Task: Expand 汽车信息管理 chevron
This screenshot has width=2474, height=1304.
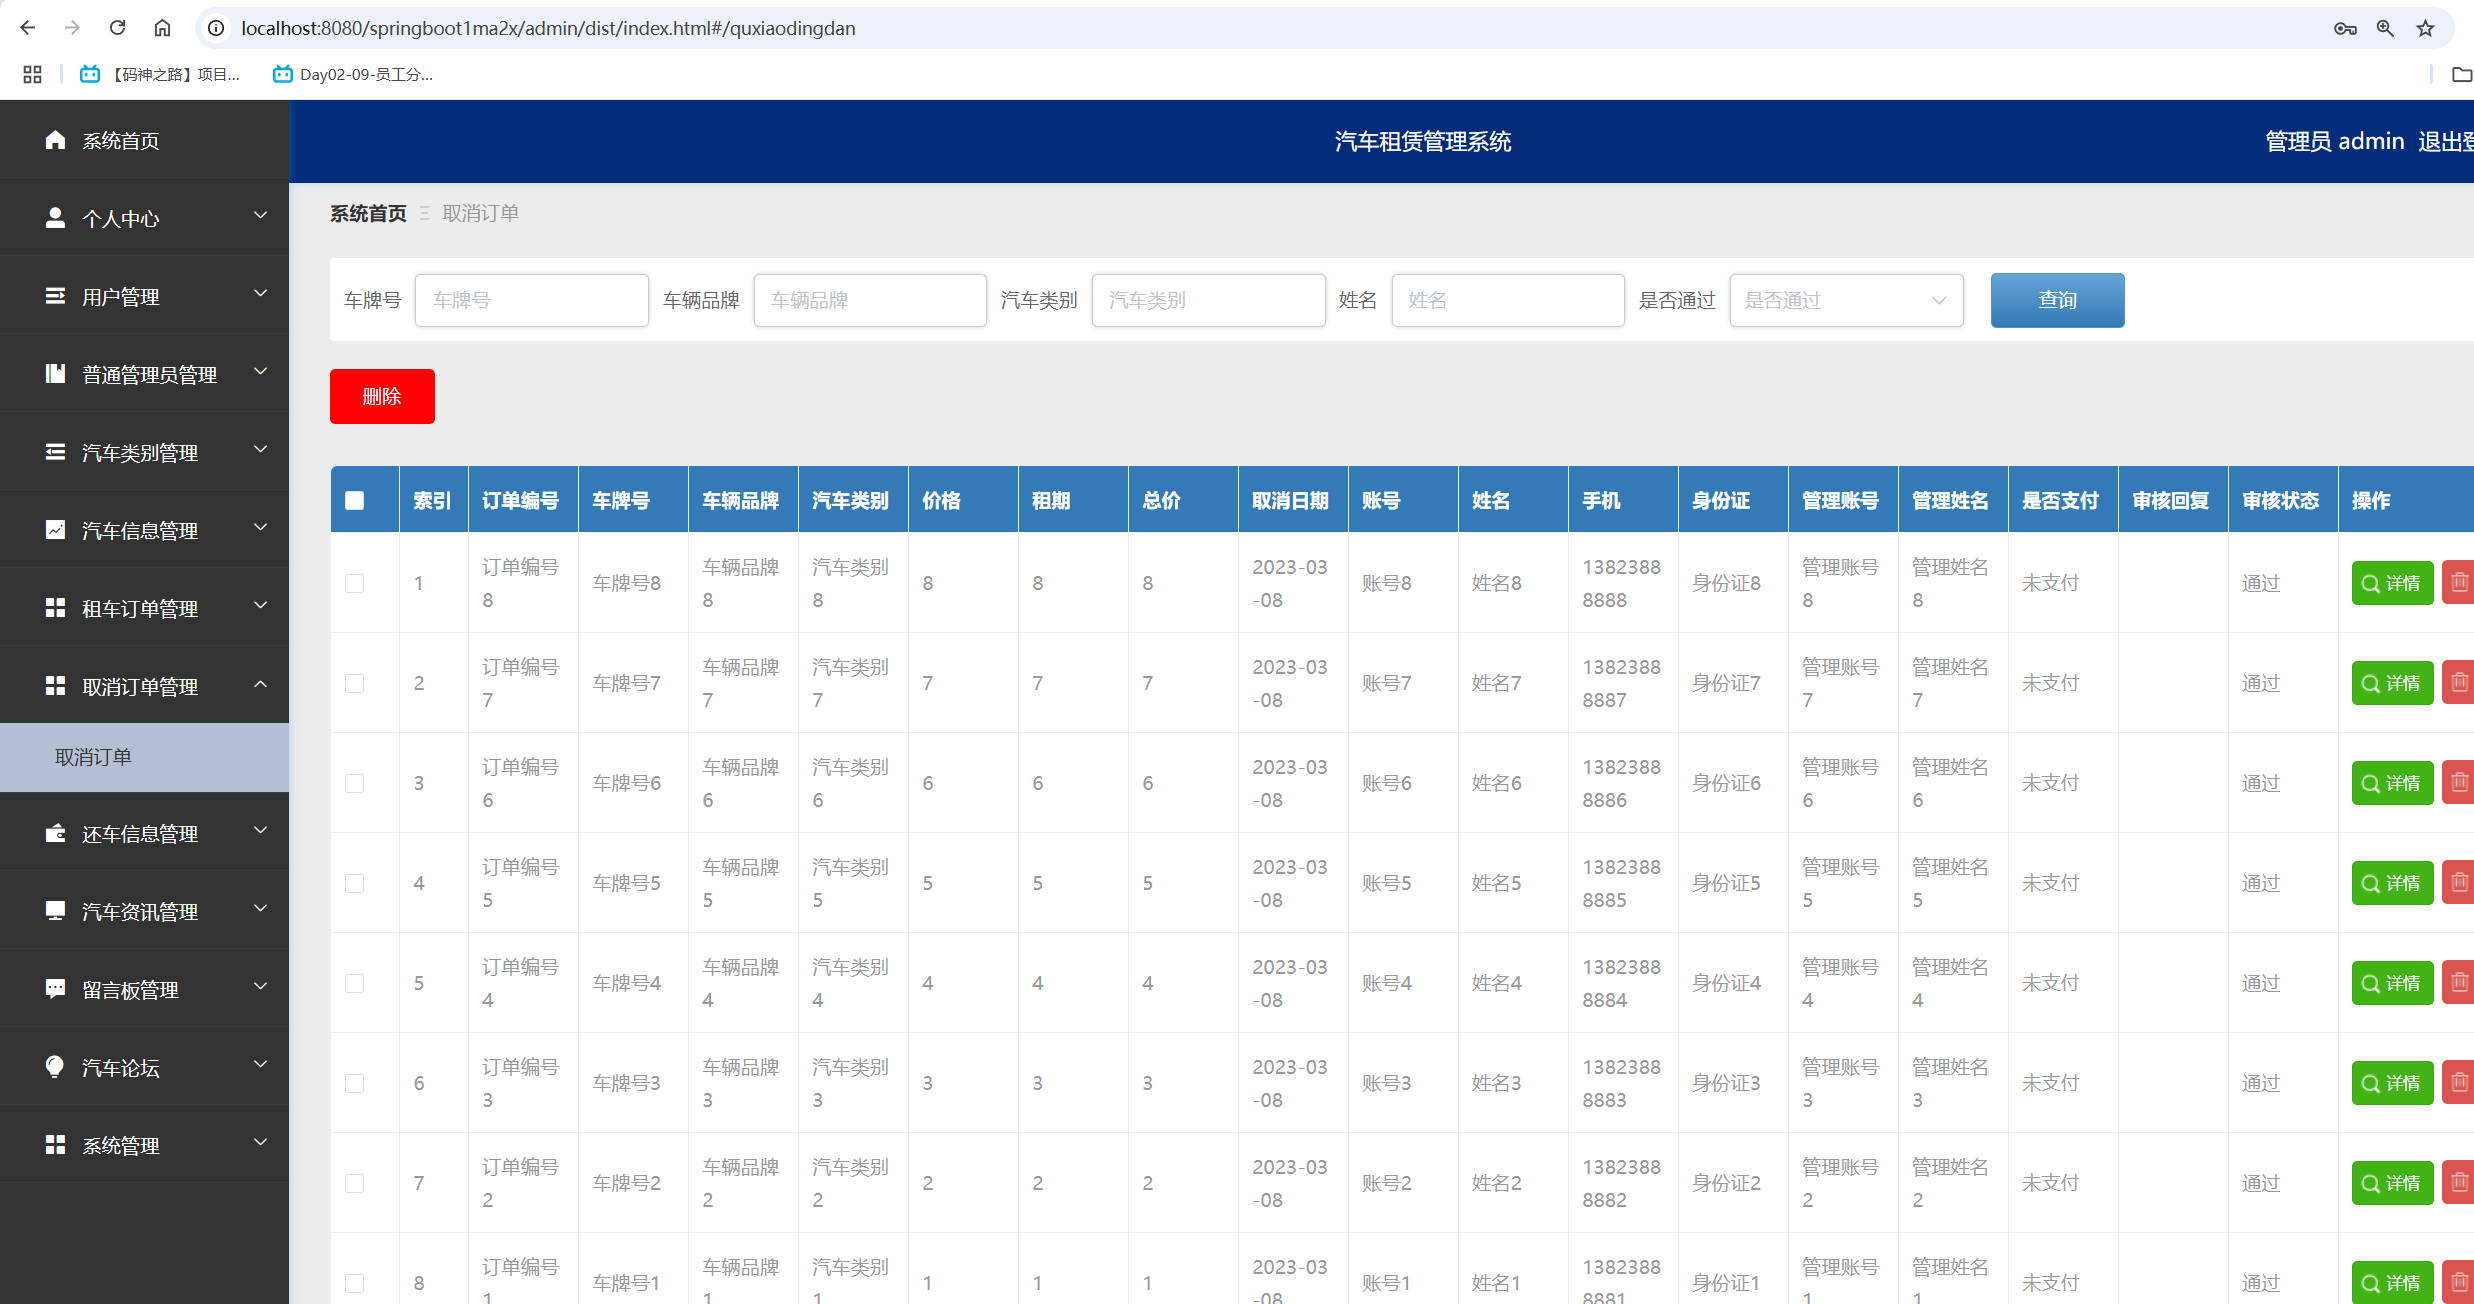Action: (261, 527)
